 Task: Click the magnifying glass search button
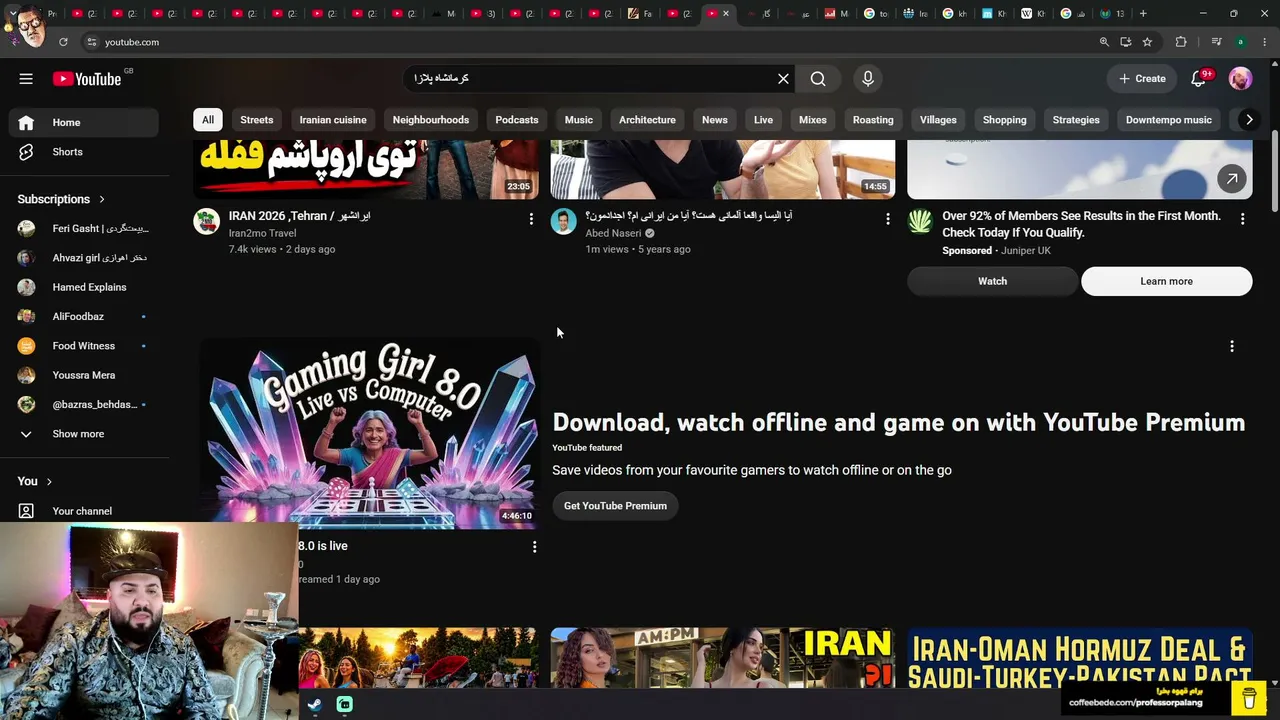818,79
